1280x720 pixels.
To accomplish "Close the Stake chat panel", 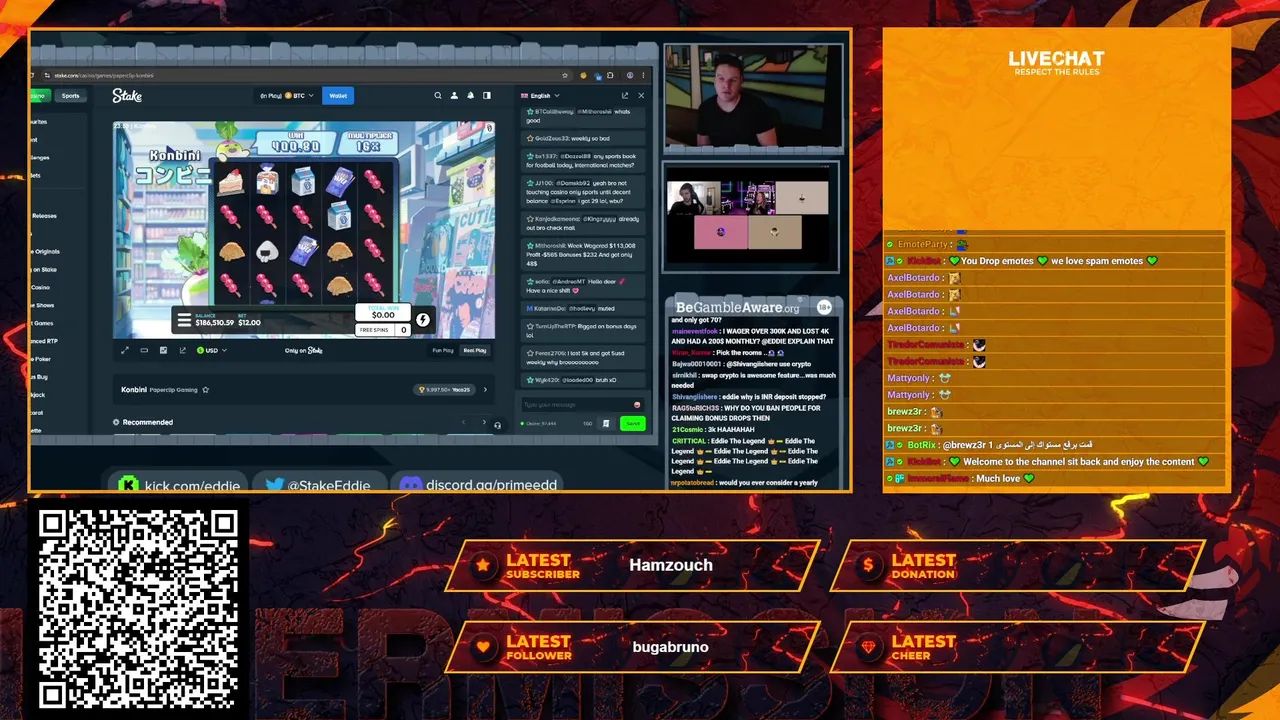I will pos(641,96).
